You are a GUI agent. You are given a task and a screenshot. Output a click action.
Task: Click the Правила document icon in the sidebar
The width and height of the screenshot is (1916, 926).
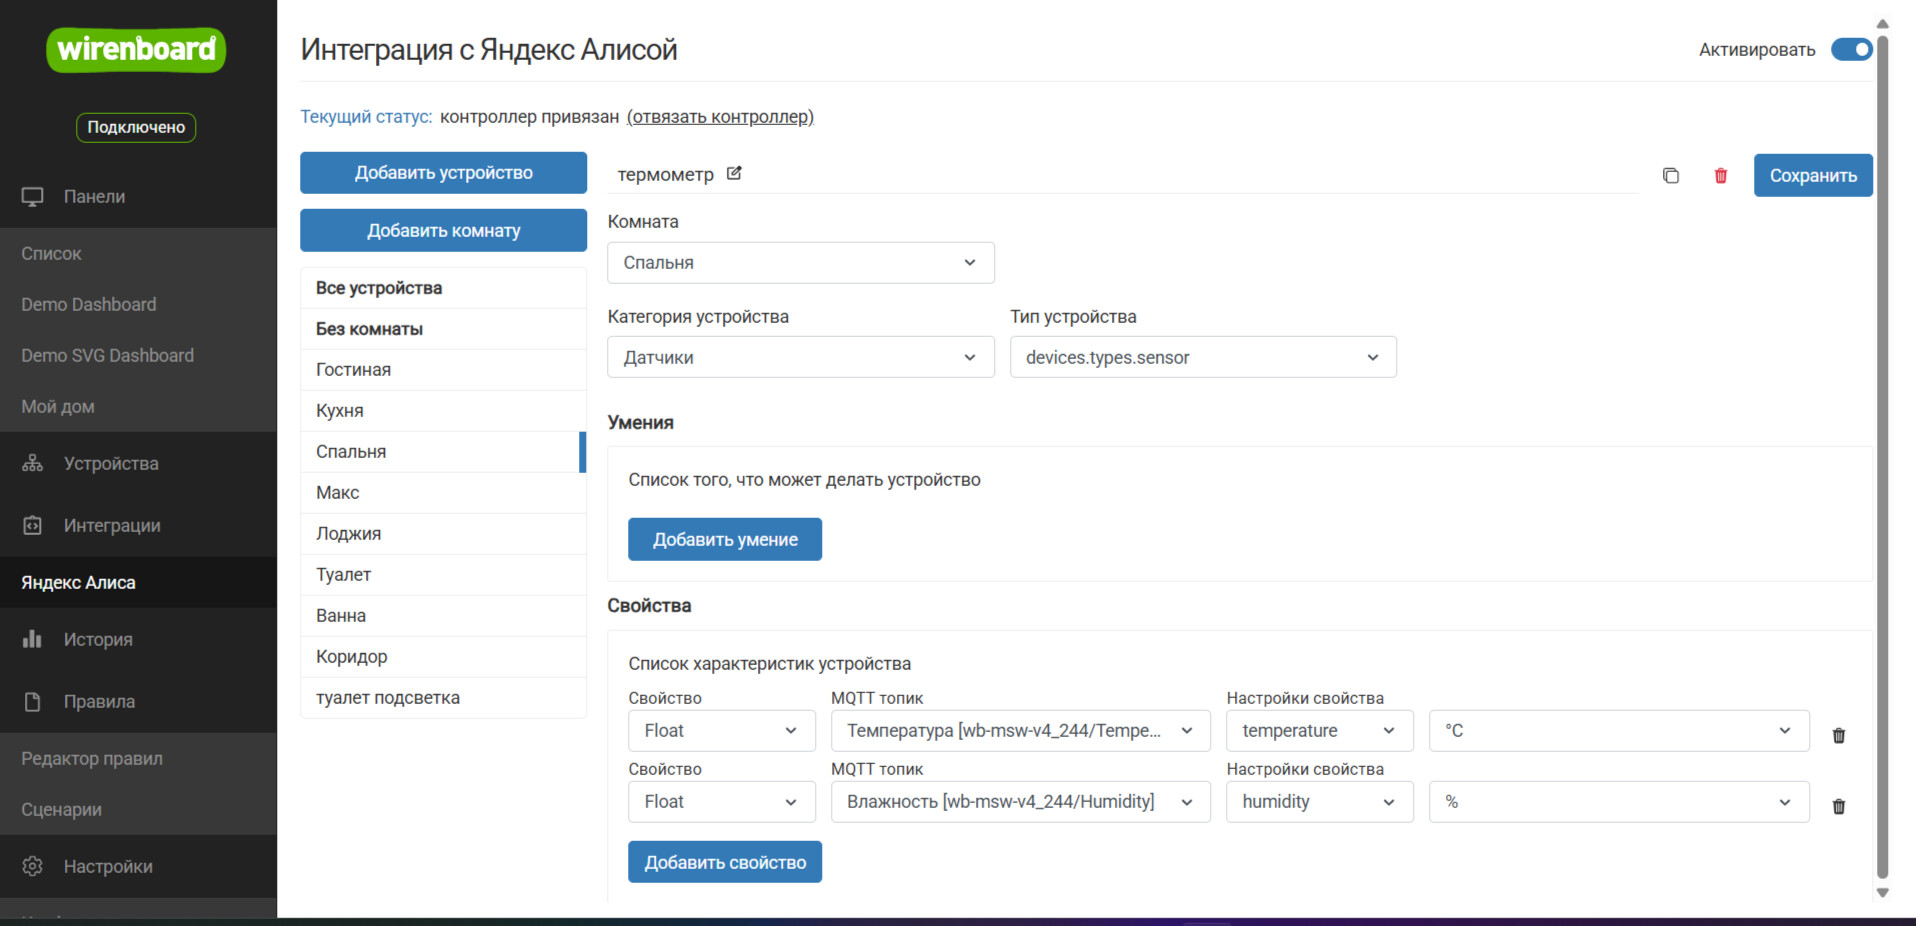33,701
